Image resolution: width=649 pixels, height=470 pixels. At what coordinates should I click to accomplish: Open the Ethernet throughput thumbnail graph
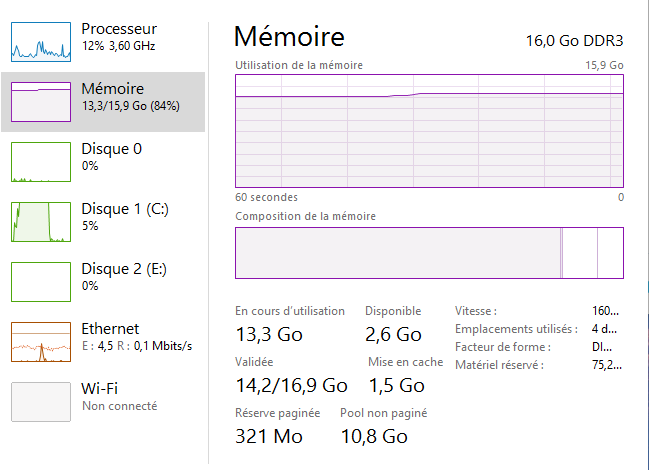pos(40,342)
